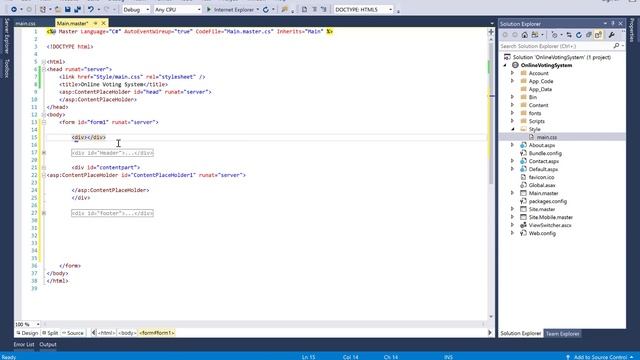Click the <html> breadcrumb tag

106,333
